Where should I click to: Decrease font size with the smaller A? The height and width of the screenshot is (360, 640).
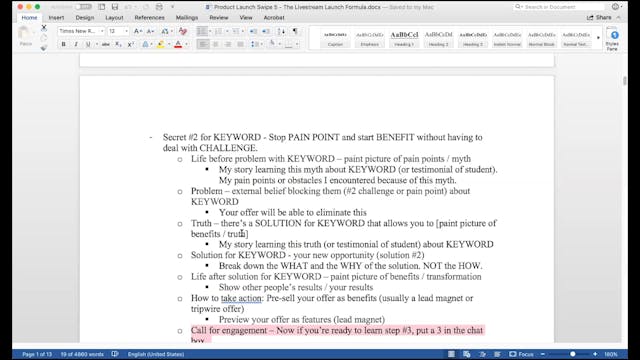pyautogui.click(x=150, y=31)
